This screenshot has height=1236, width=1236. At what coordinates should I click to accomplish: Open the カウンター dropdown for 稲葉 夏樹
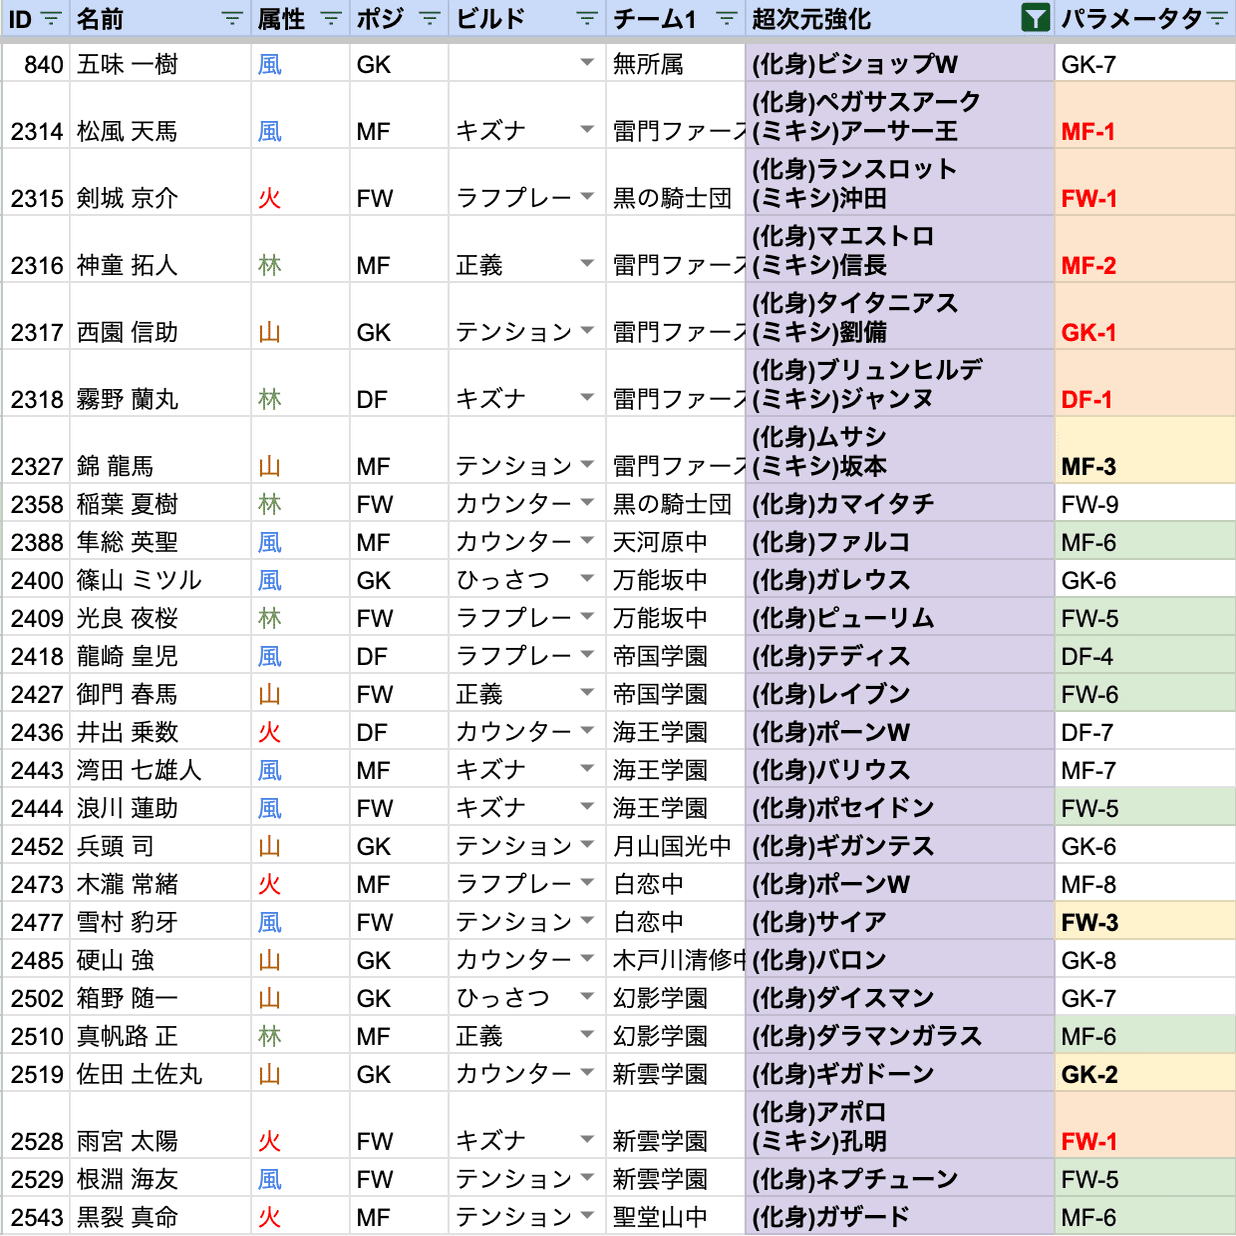588,503
